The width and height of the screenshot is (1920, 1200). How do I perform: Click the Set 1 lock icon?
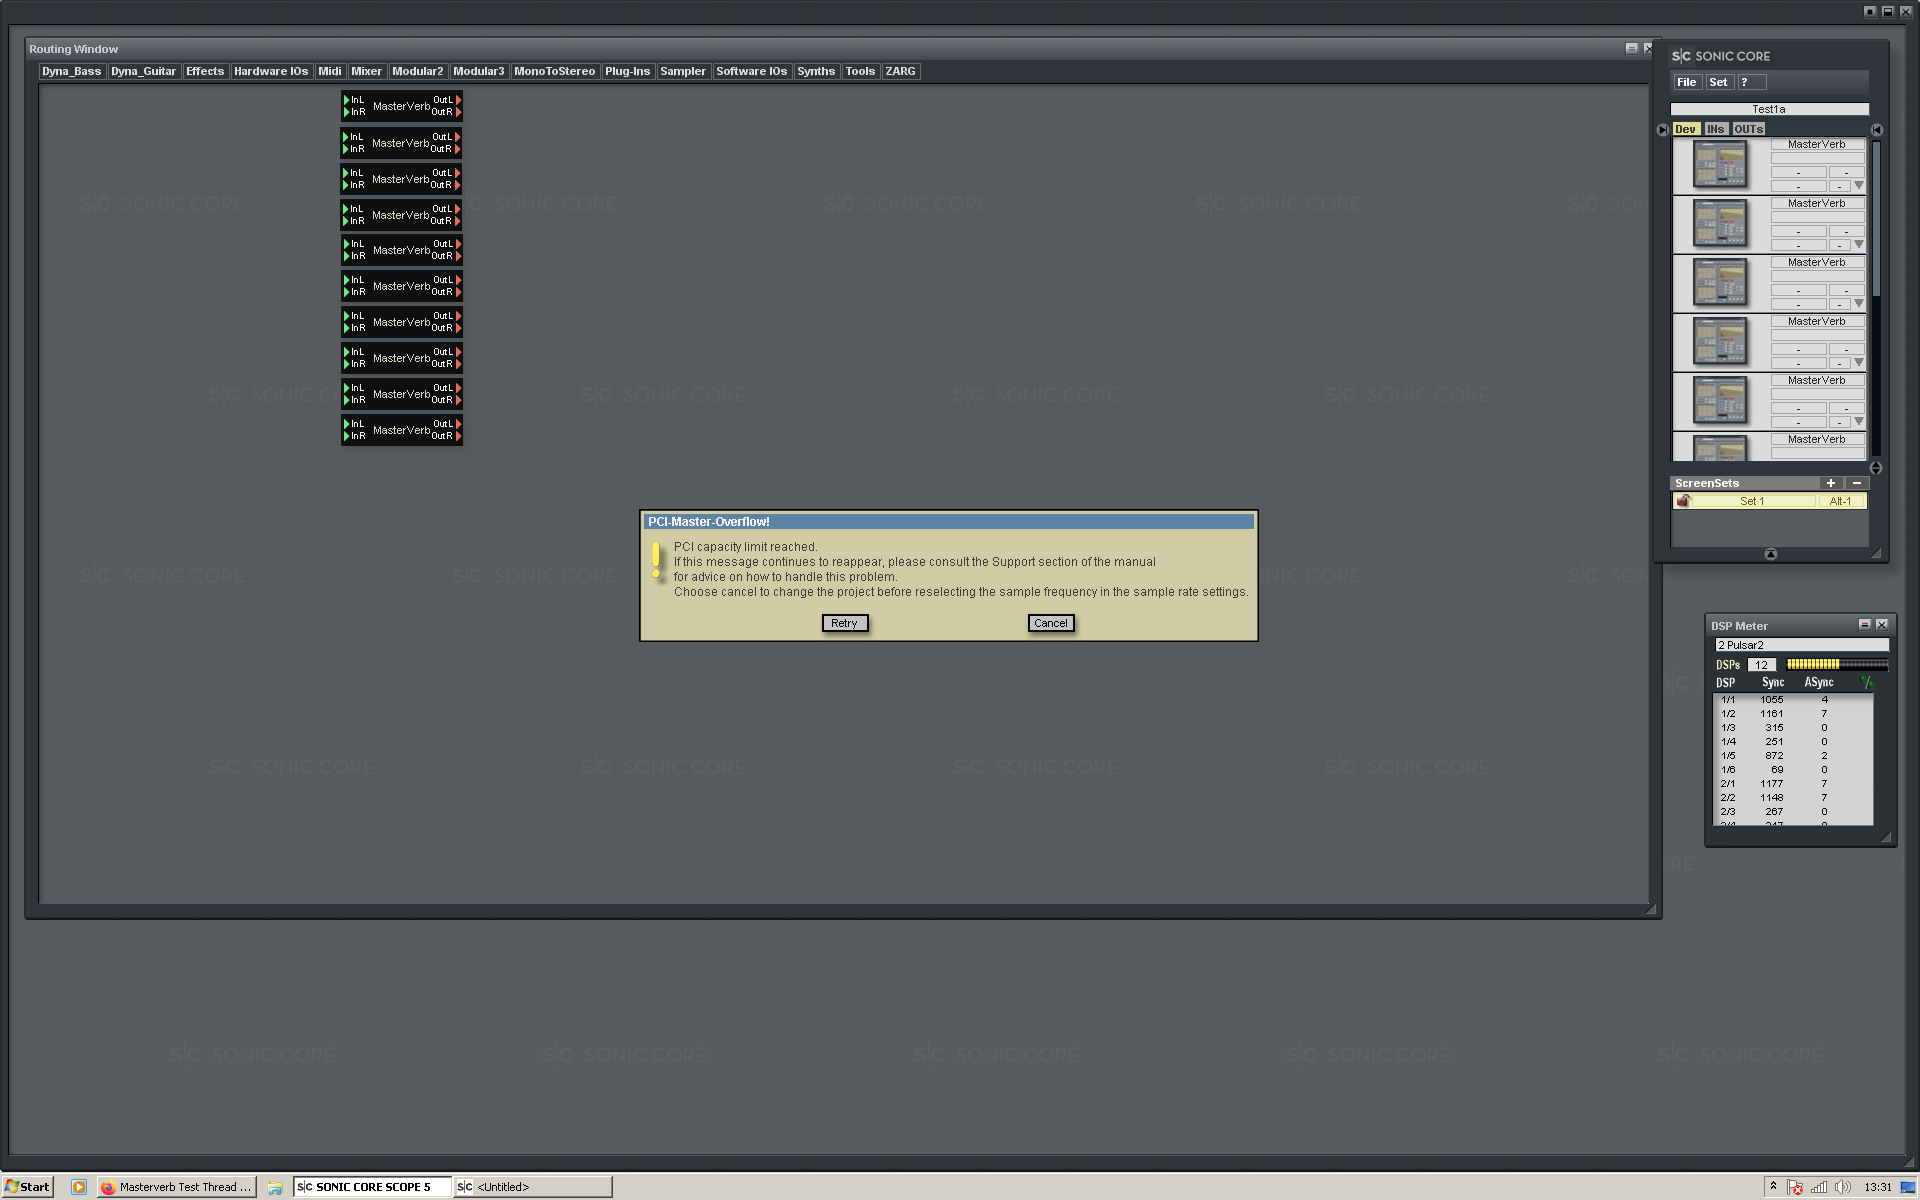pyautogui.click(x=1684, y=501)
